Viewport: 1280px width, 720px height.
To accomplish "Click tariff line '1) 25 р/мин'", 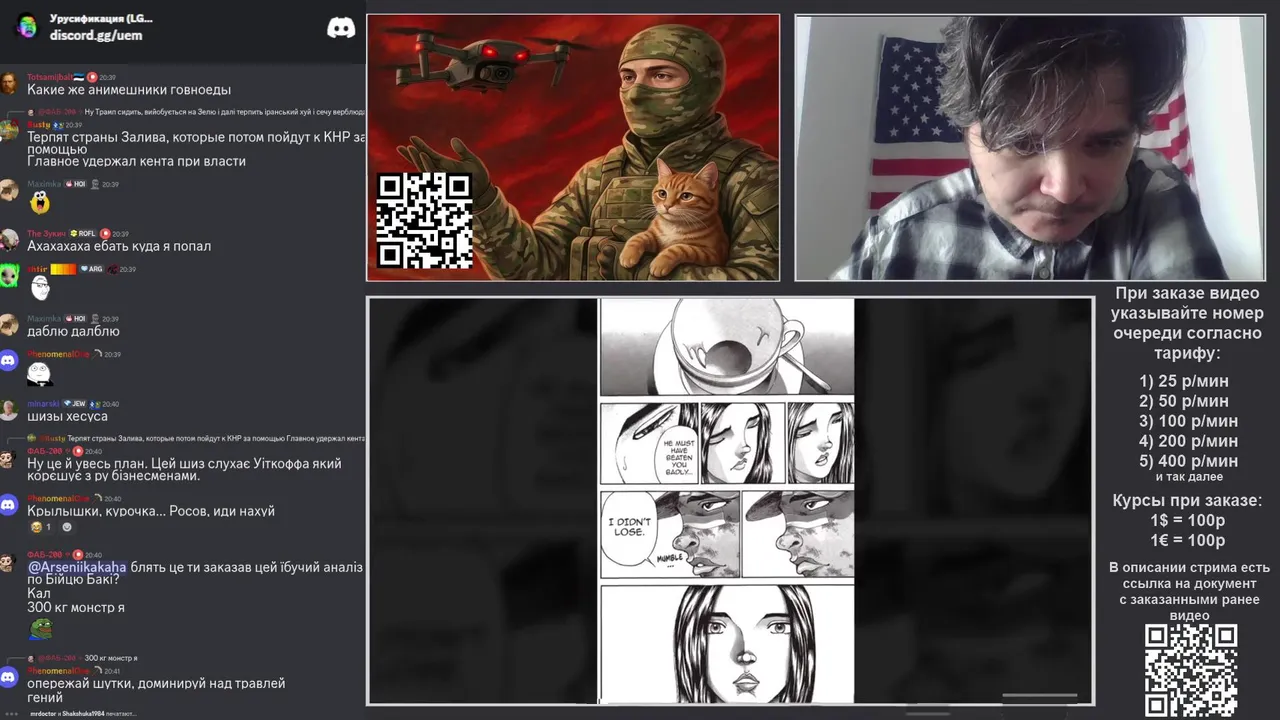I will pos(1184,381).
